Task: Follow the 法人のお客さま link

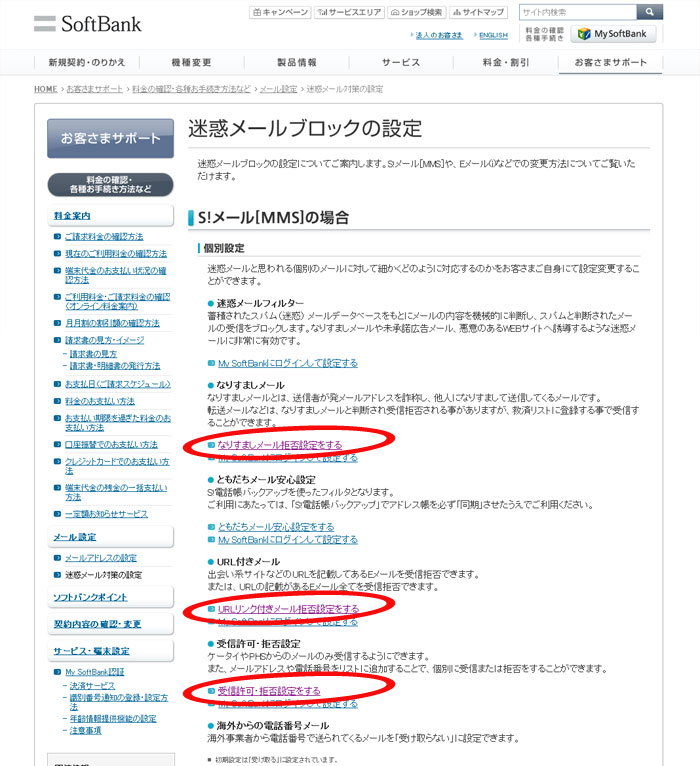Action: click(x=439, y=35)
